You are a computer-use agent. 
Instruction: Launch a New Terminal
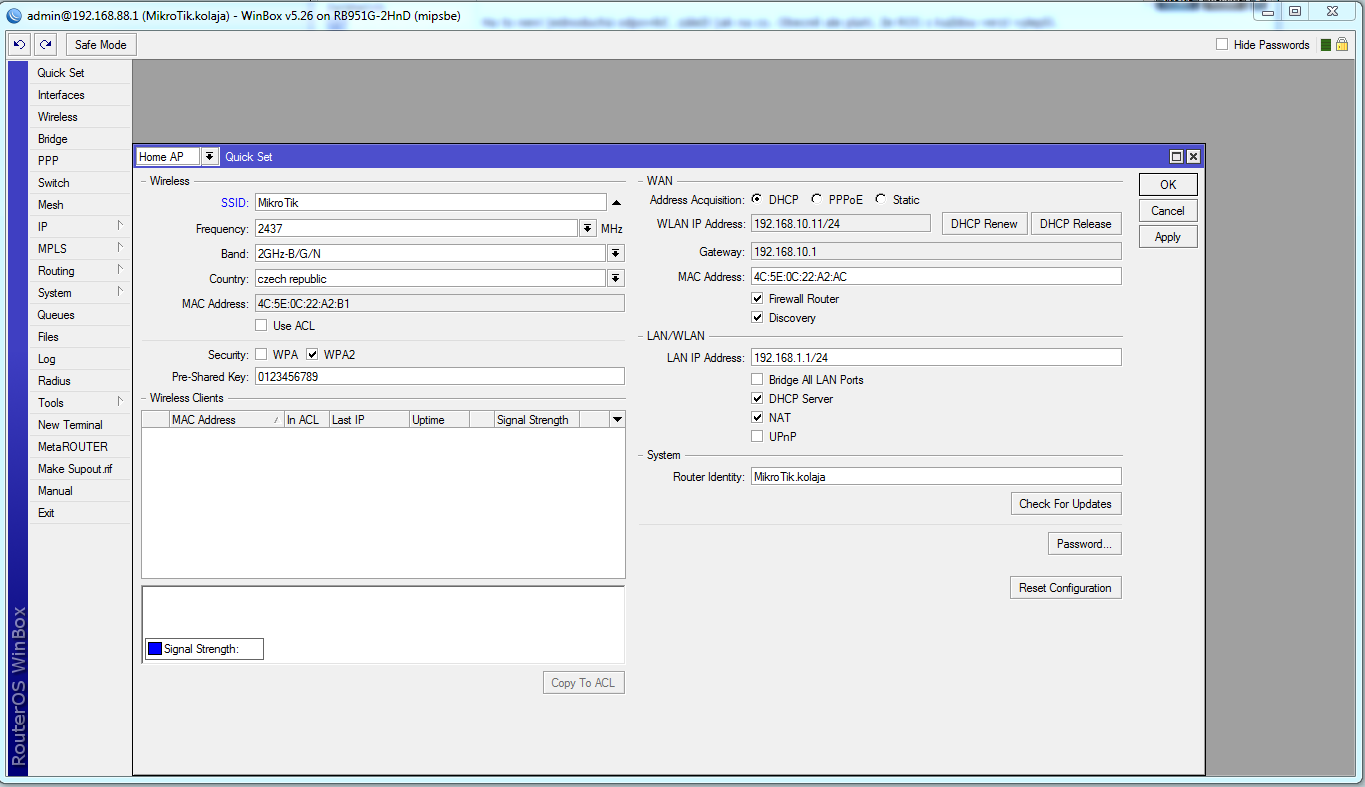click(80, 425)
